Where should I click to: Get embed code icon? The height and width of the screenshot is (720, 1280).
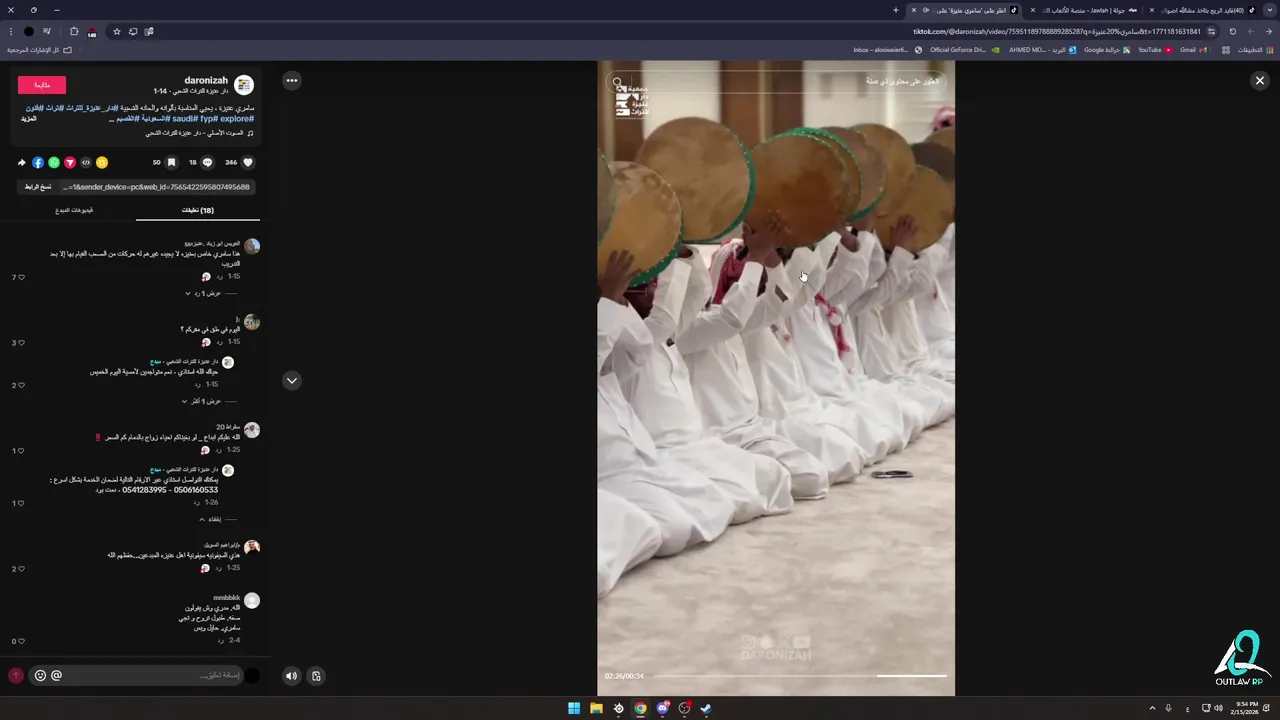pos(86,162)
